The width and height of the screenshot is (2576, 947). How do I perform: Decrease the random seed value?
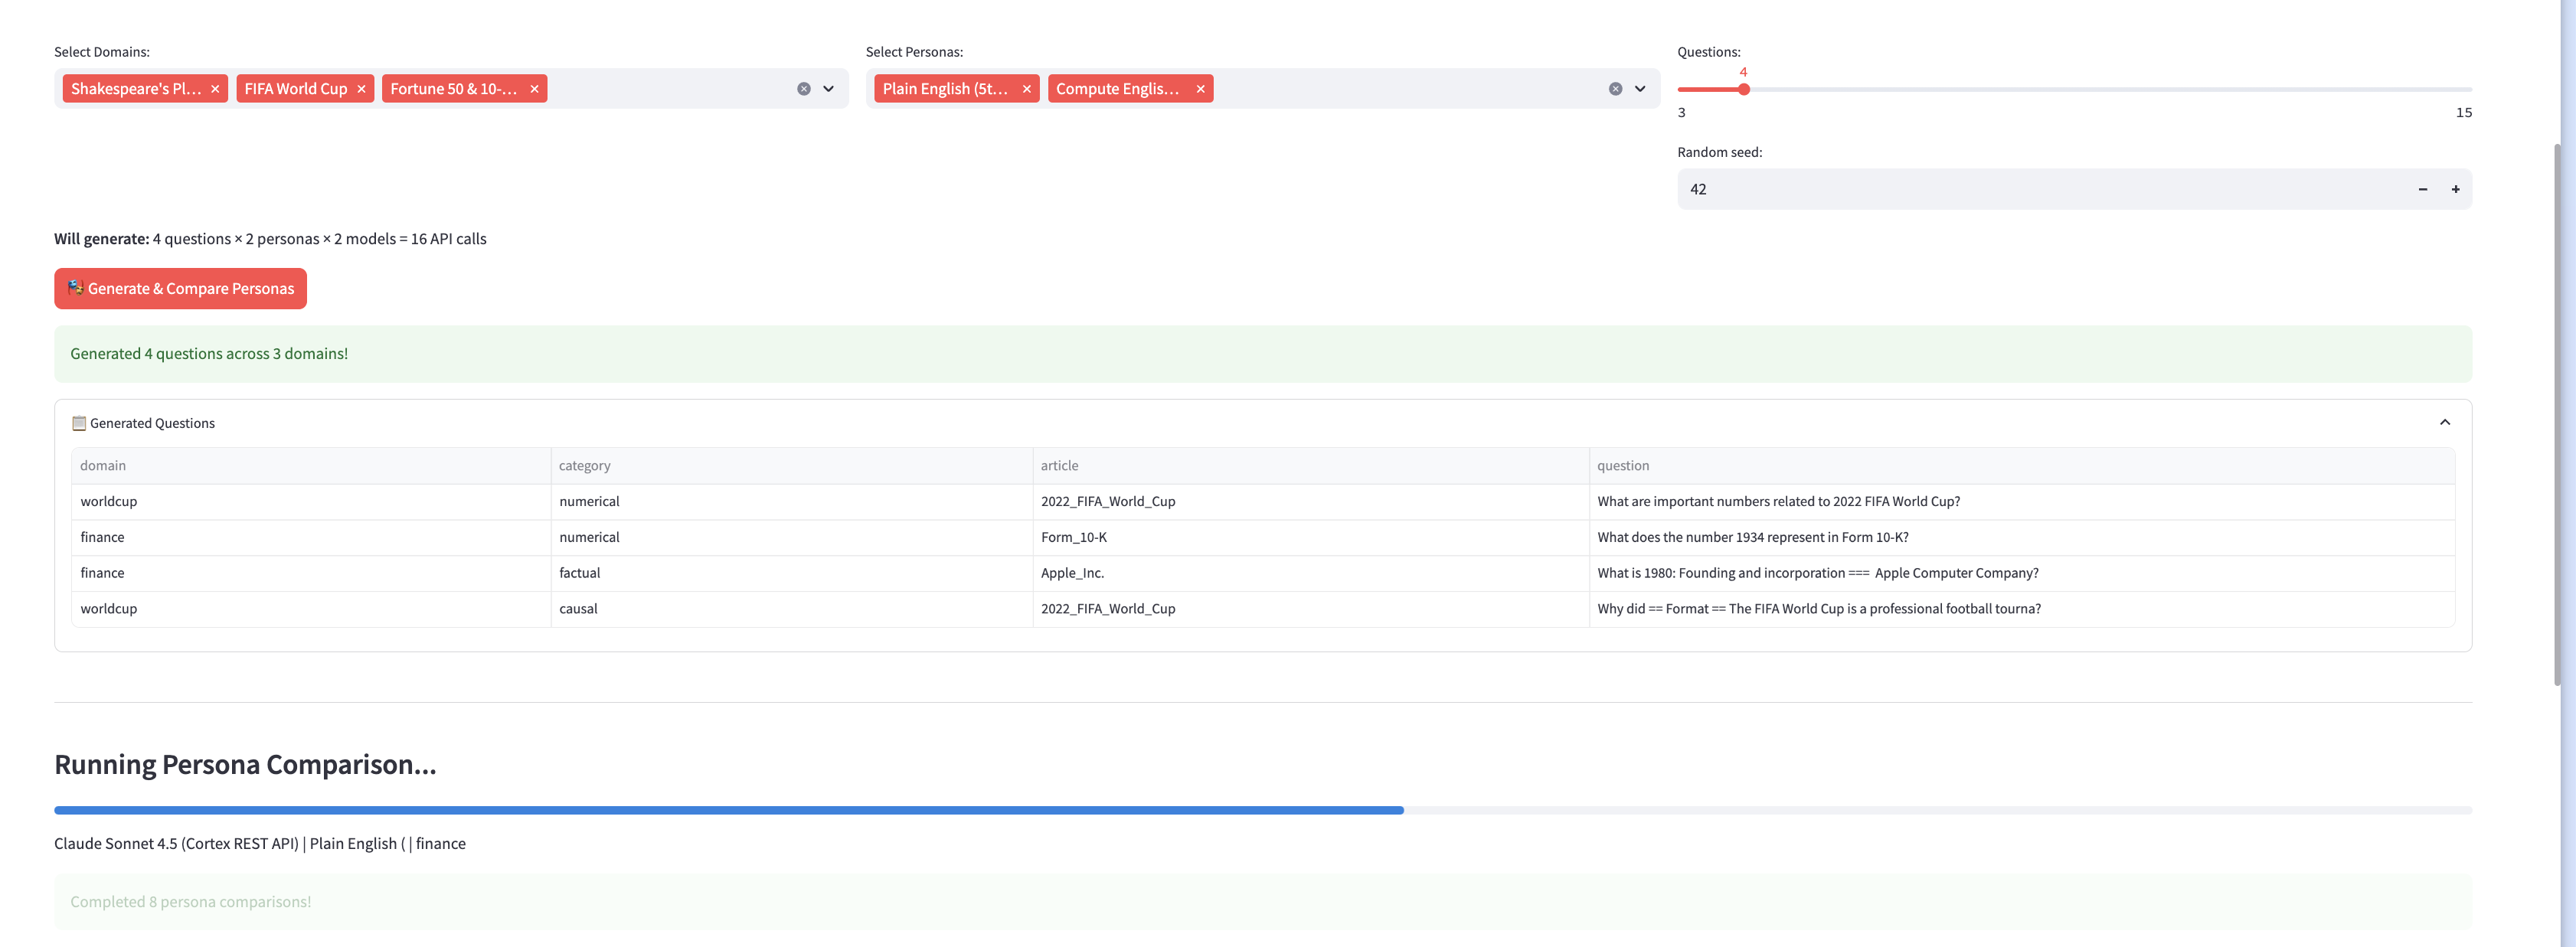tap(2422, 189)
